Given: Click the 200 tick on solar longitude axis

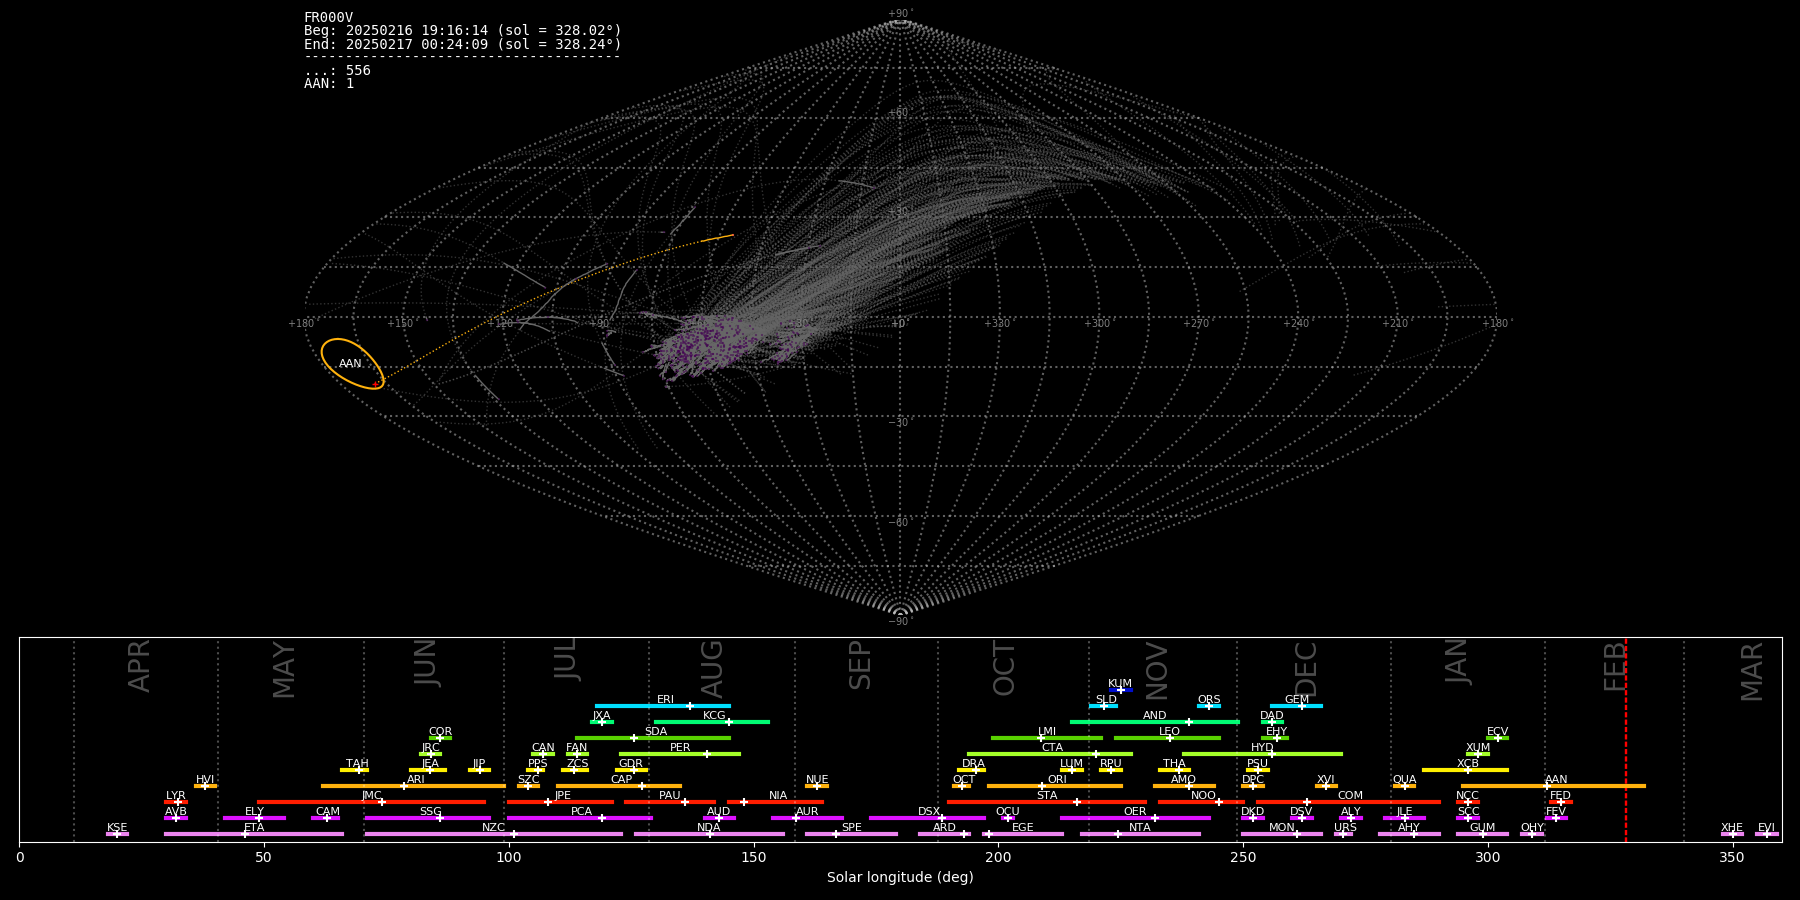Looking at the screenshot, I should coord(998,857).
